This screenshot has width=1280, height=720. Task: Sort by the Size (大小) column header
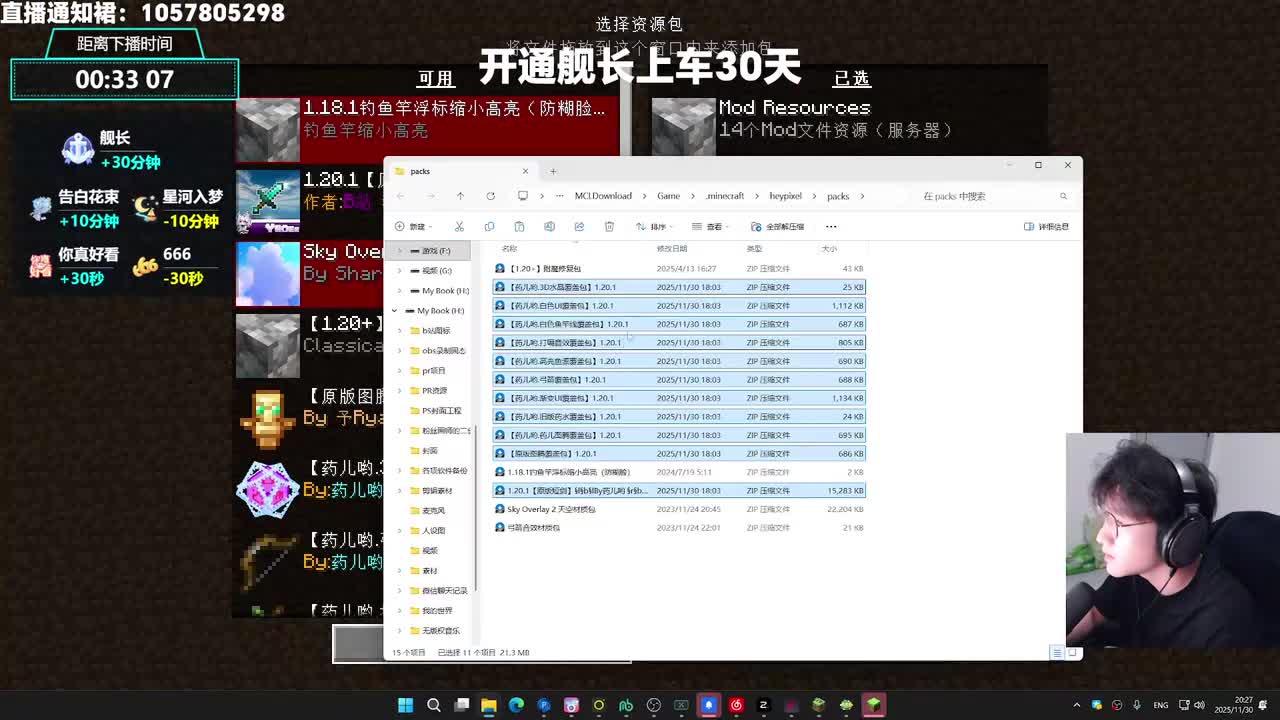829,248
